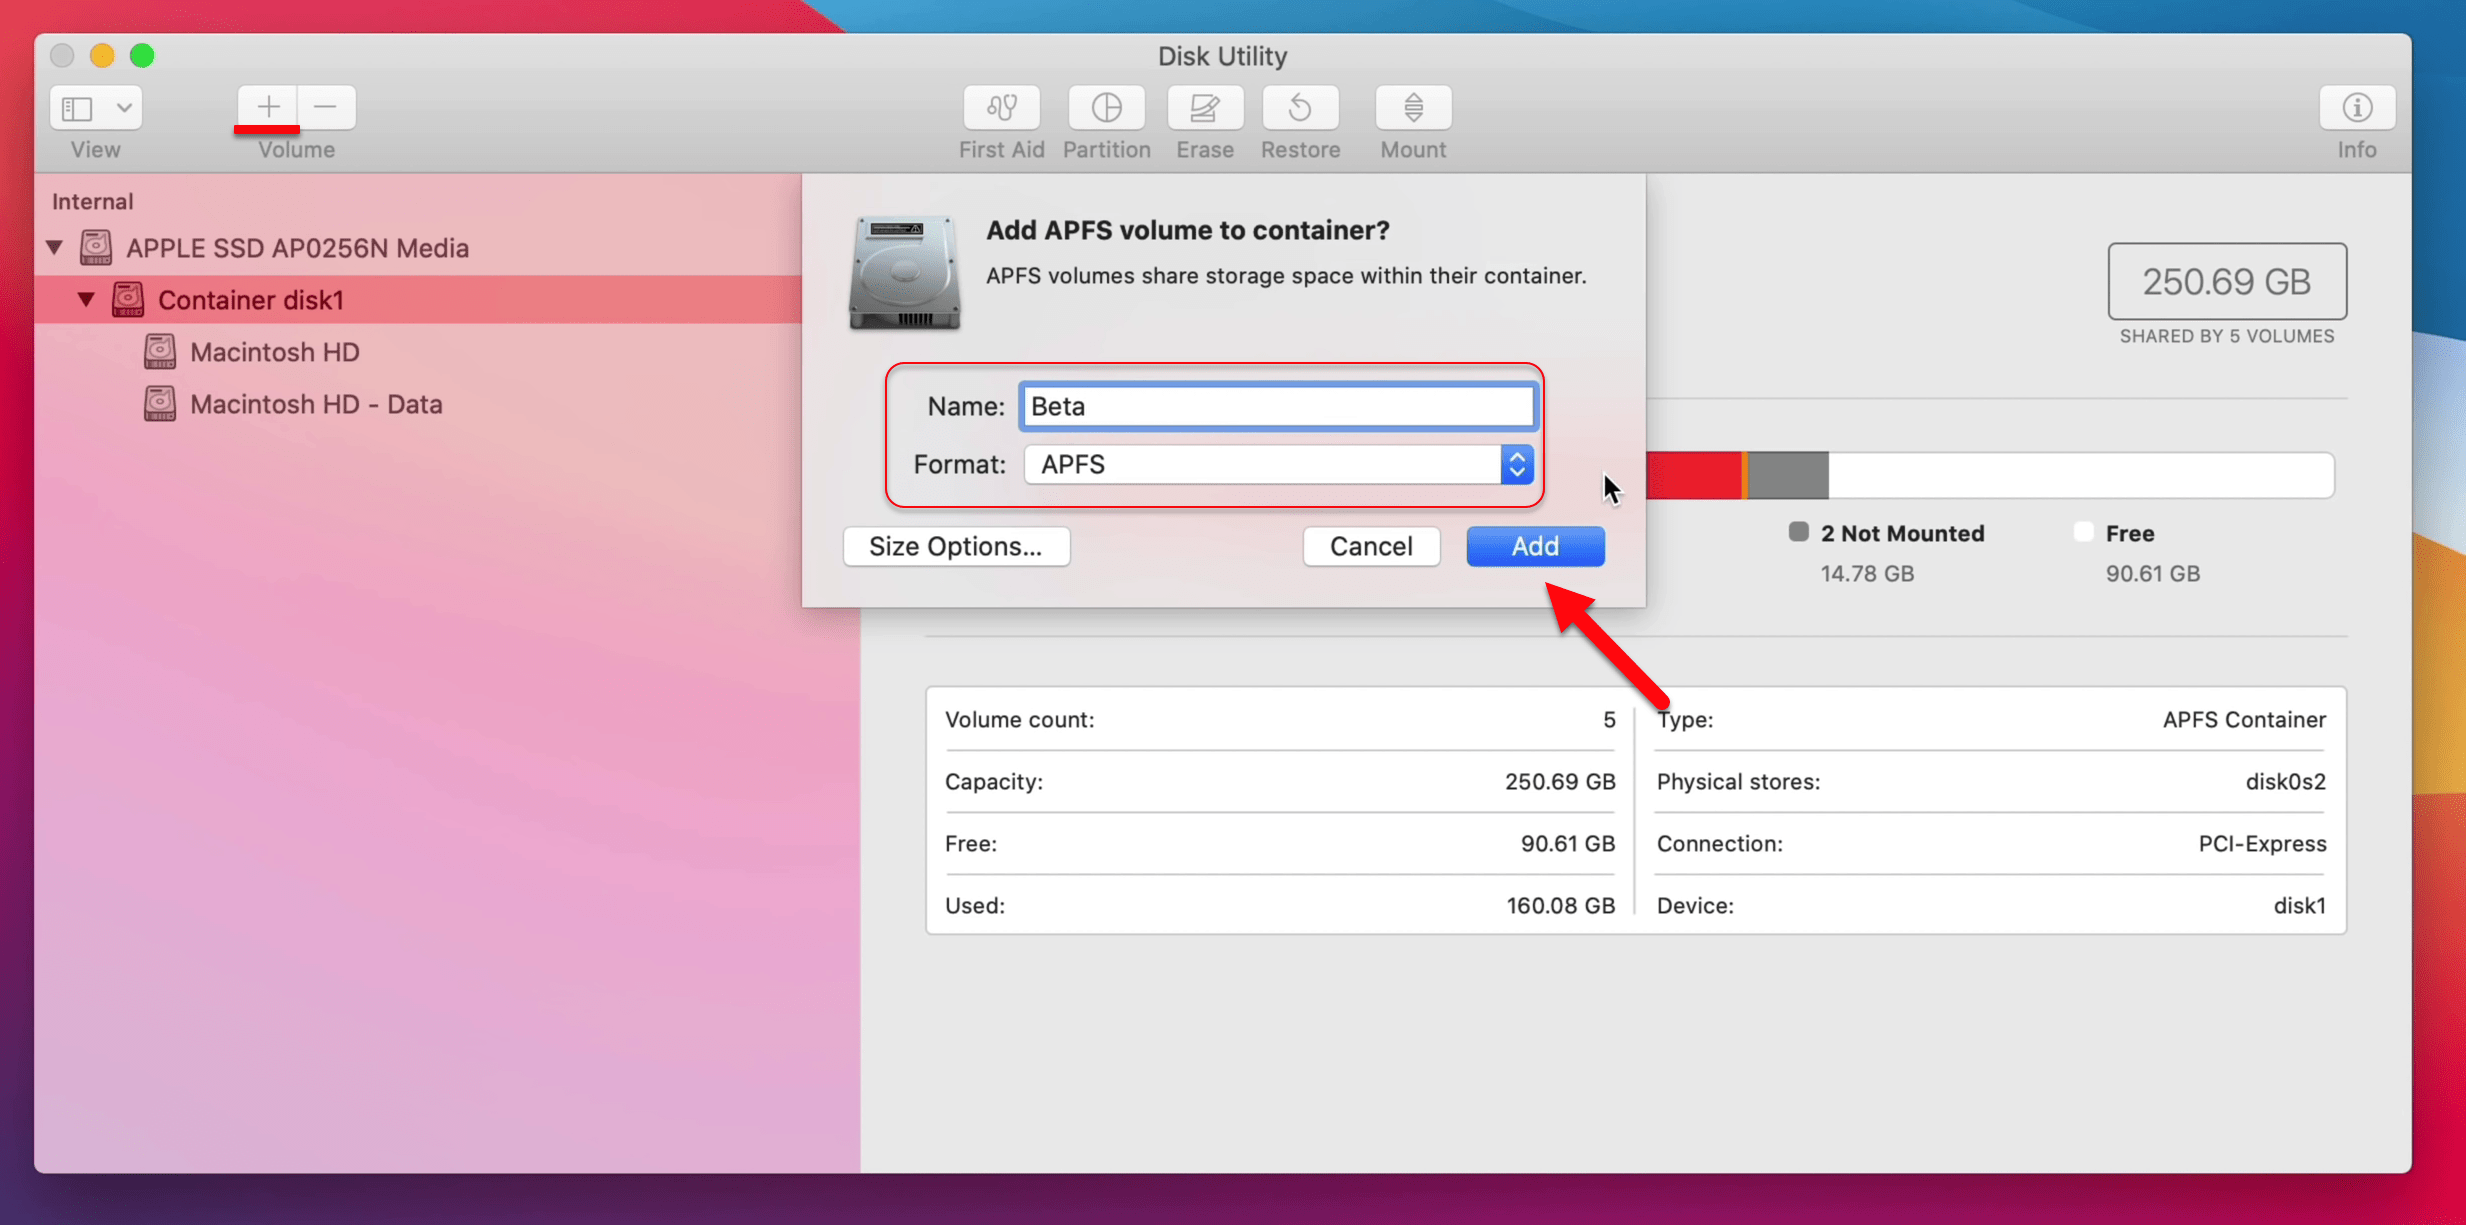The width and height of the screenshot is (2466, 1225).
Task: Click the Free row value 90.61 GB
Action: click(x=1567, y=844)
